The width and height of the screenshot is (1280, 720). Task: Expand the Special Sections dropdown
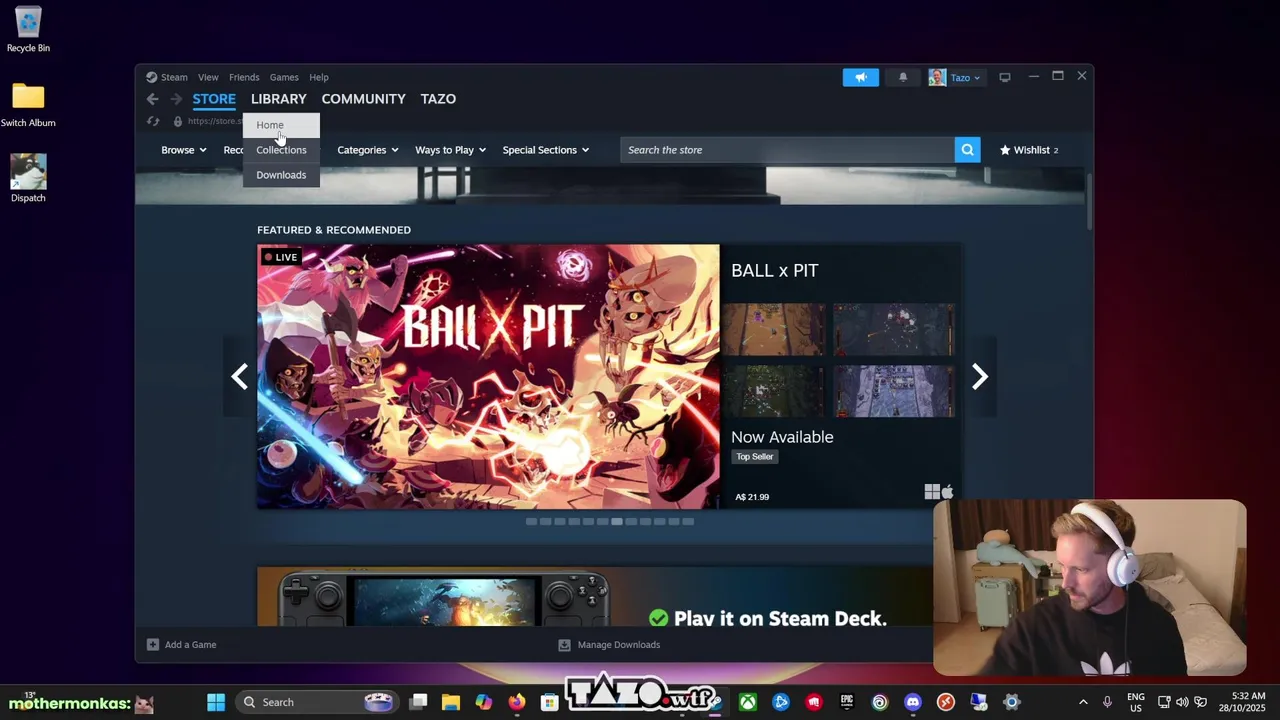click(546, 150)
